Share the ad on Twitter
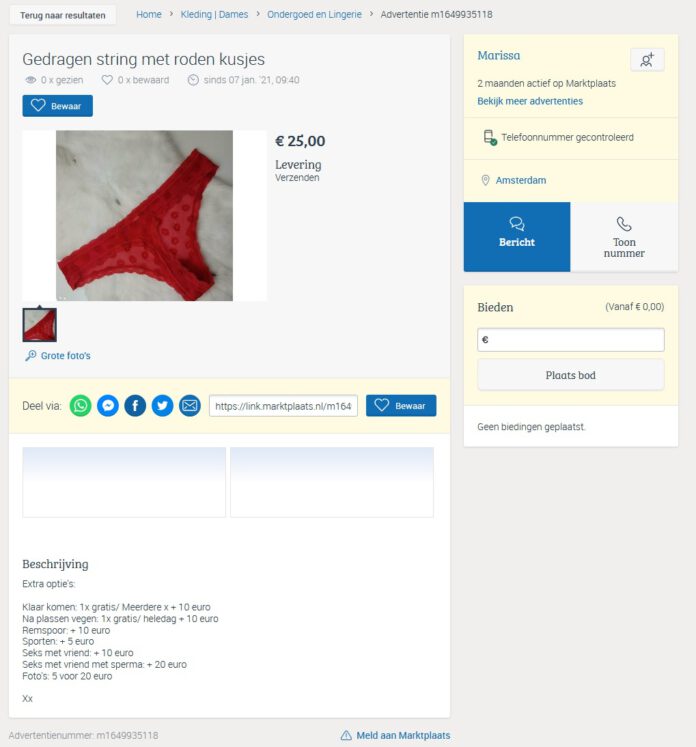The width and height of the screenshot is (696, 747). click(162, 405)
